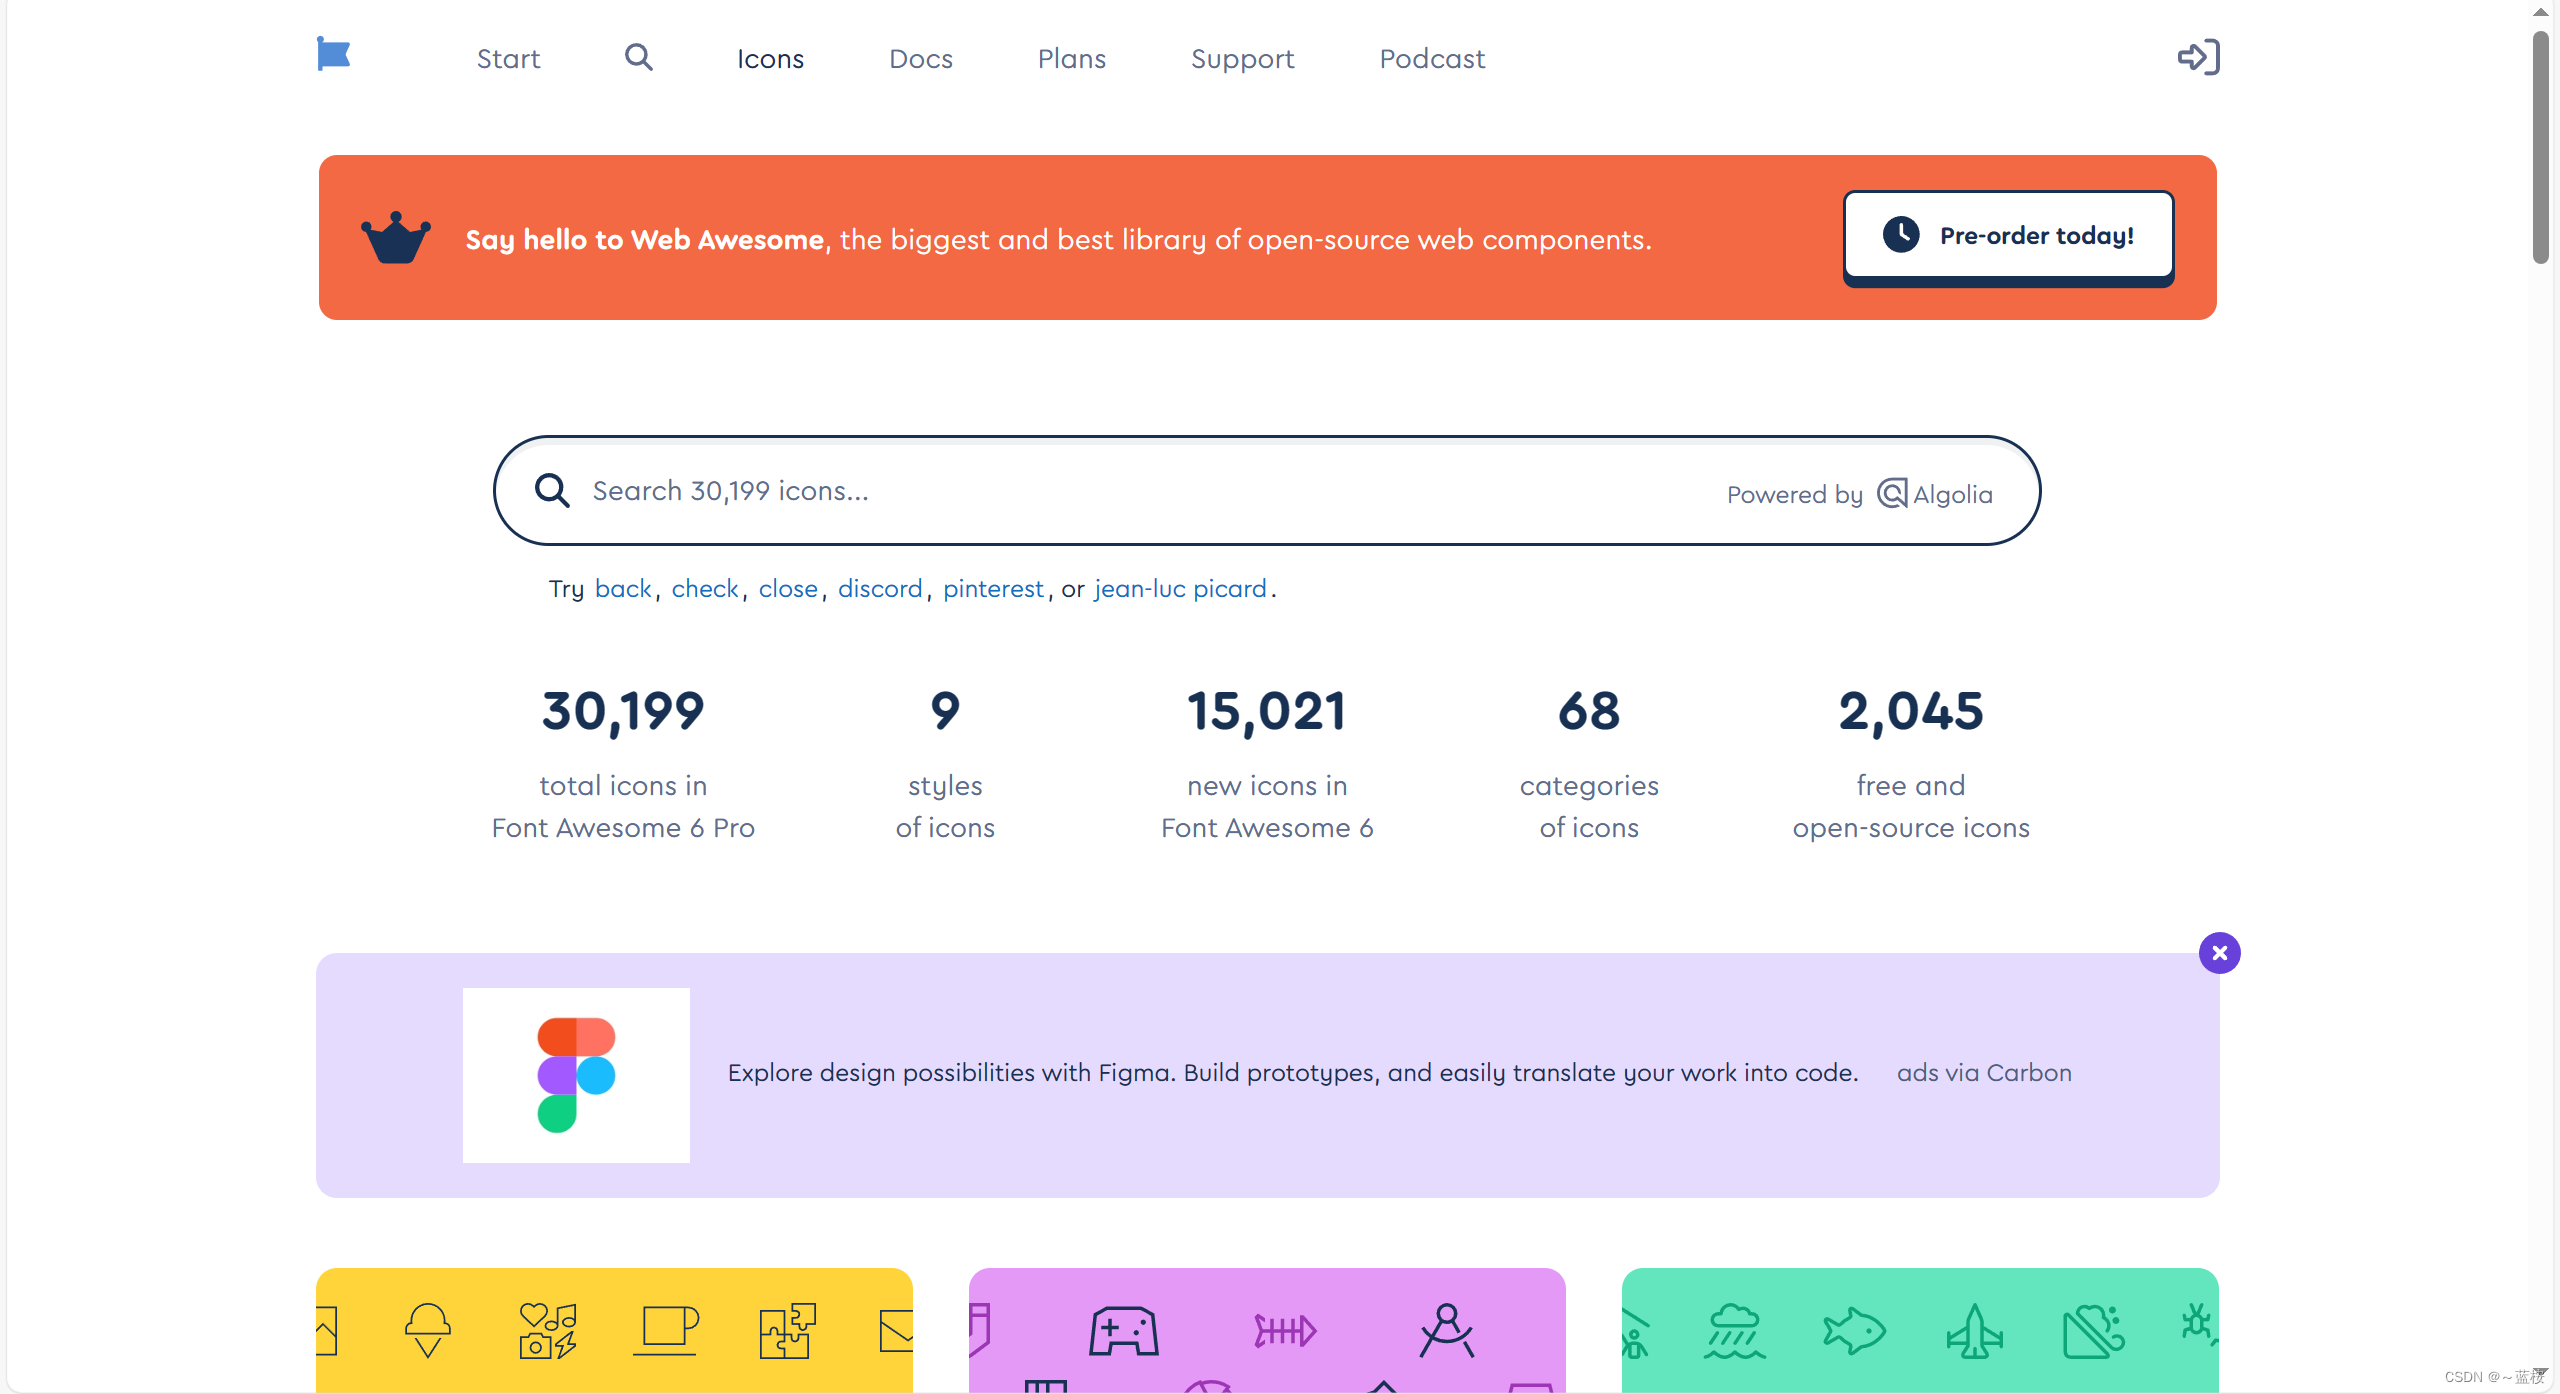Click the Font Awesome flag logo
The height and width of the screenshot is (1394, 2560).
pos(333,54)
